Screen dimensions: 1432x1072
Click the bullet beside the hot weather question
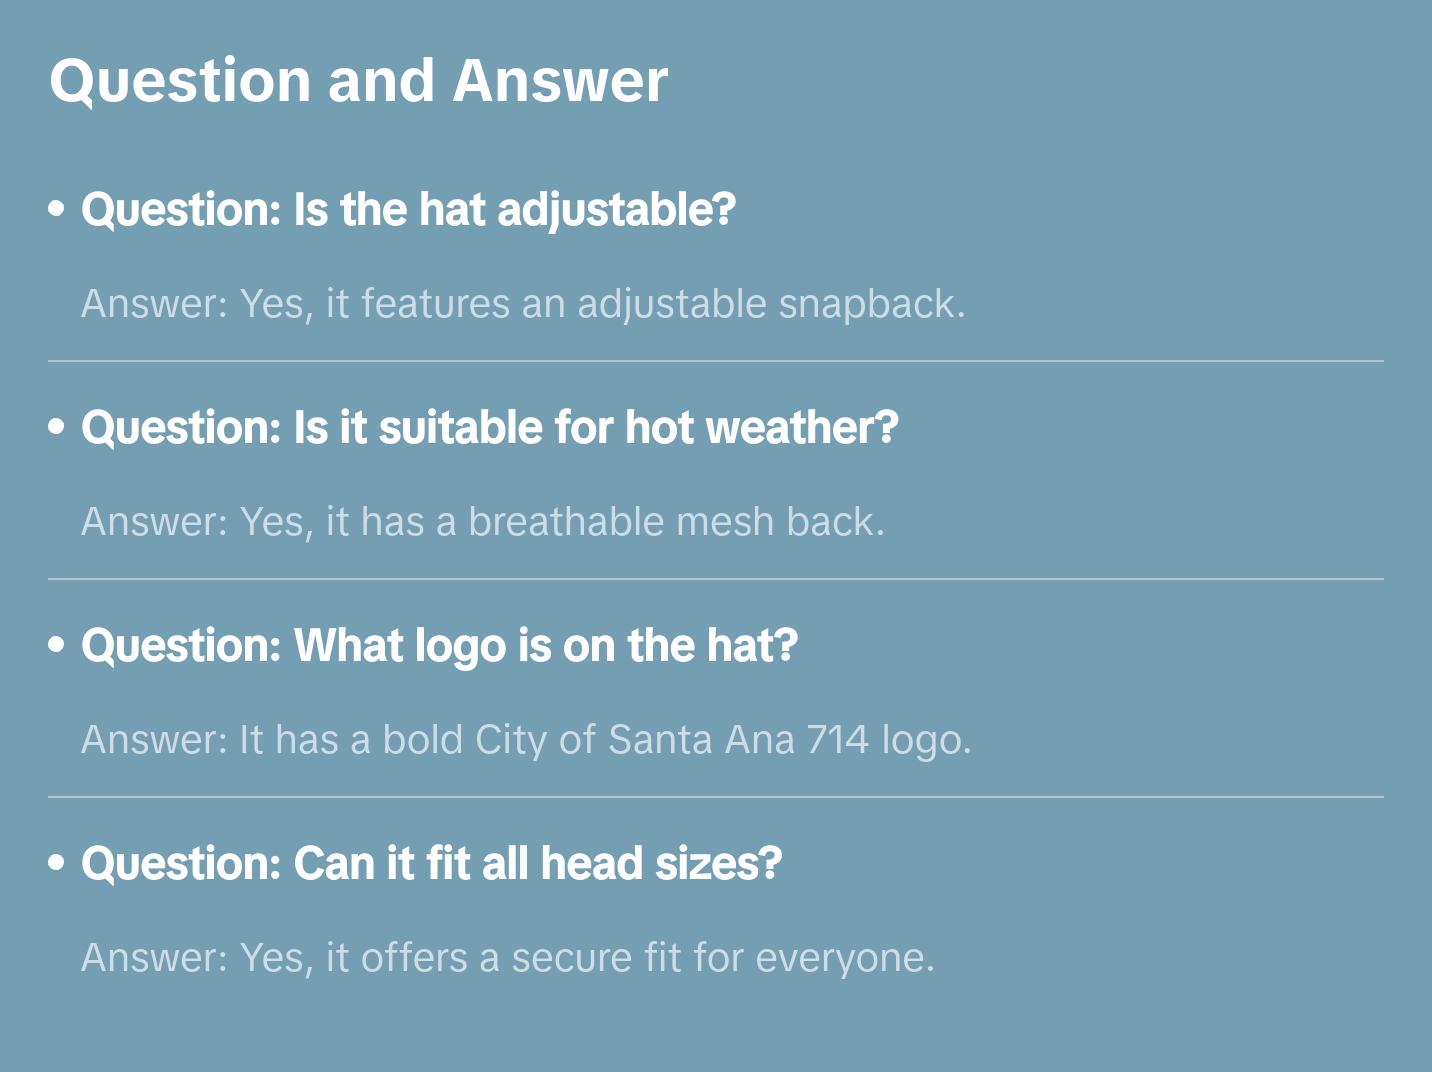[57, 428]
